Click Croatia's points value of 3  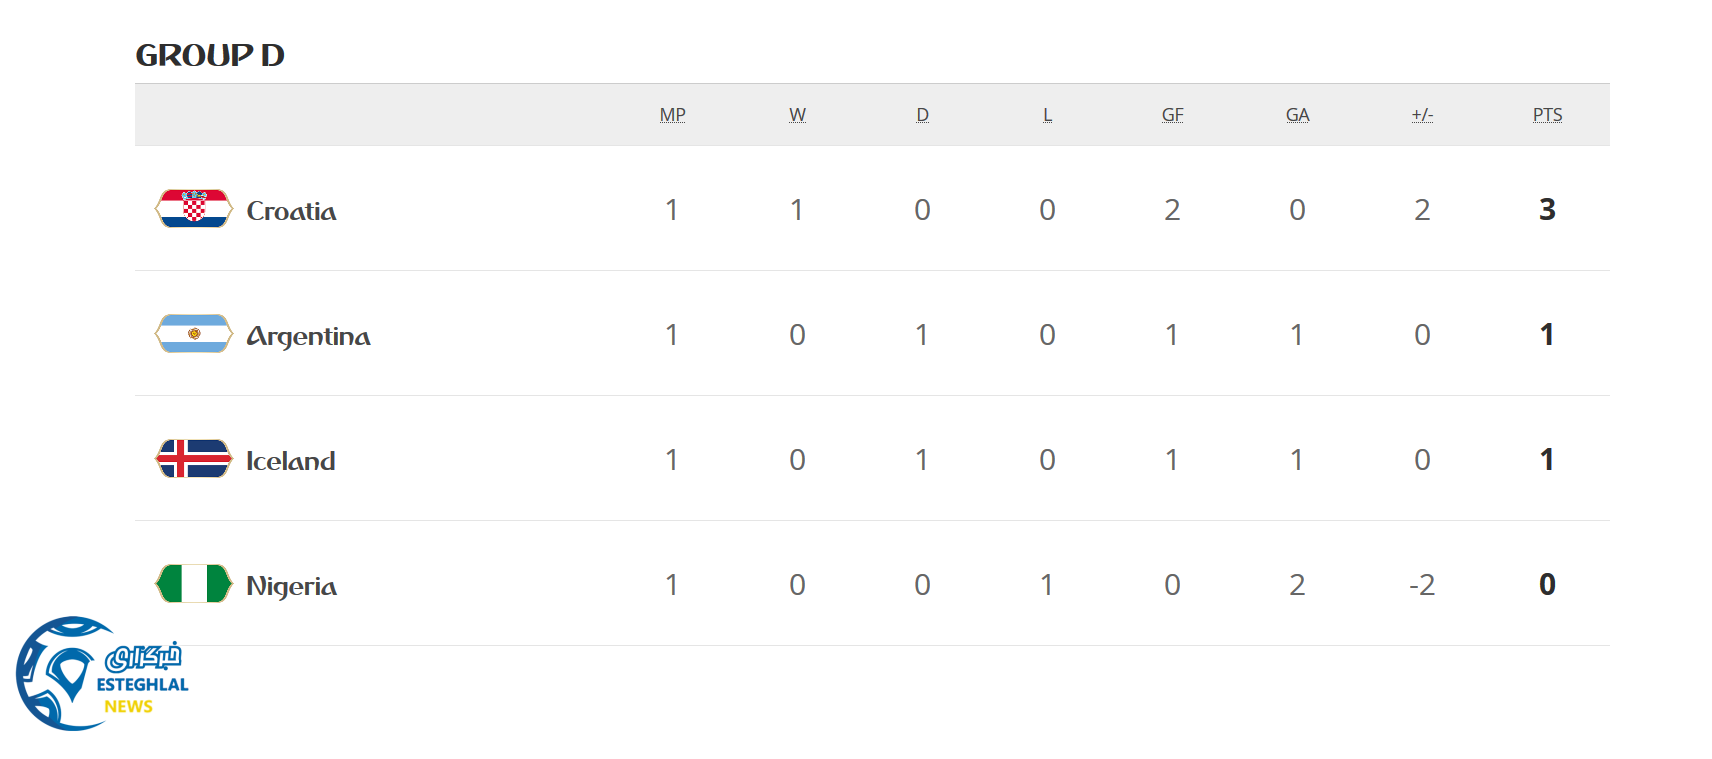click(x=1547, y=209)
